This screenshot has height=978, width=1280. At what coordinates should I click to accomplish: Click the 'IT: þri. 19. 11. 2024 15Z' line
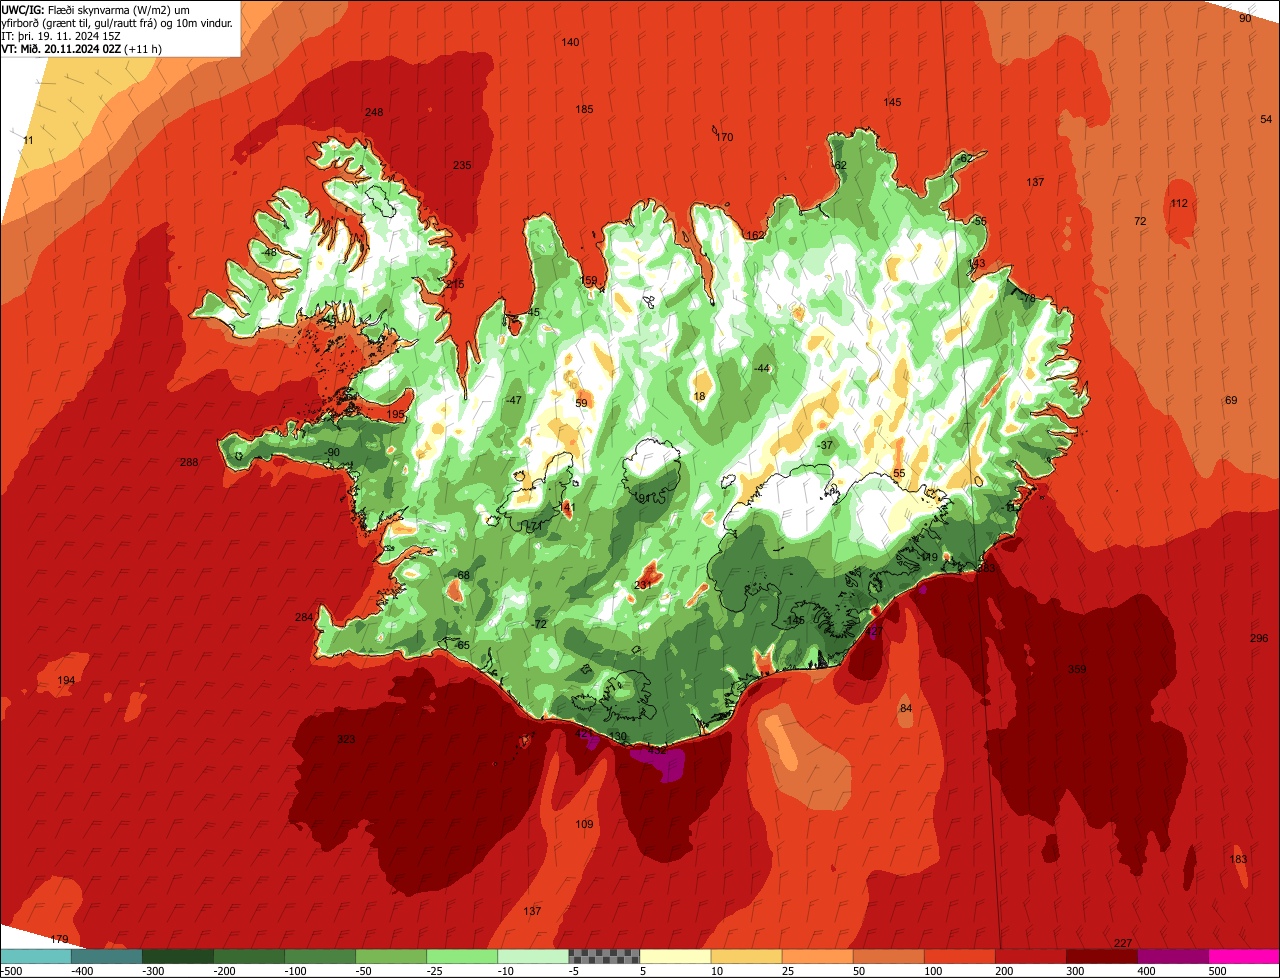click(61, 36)
